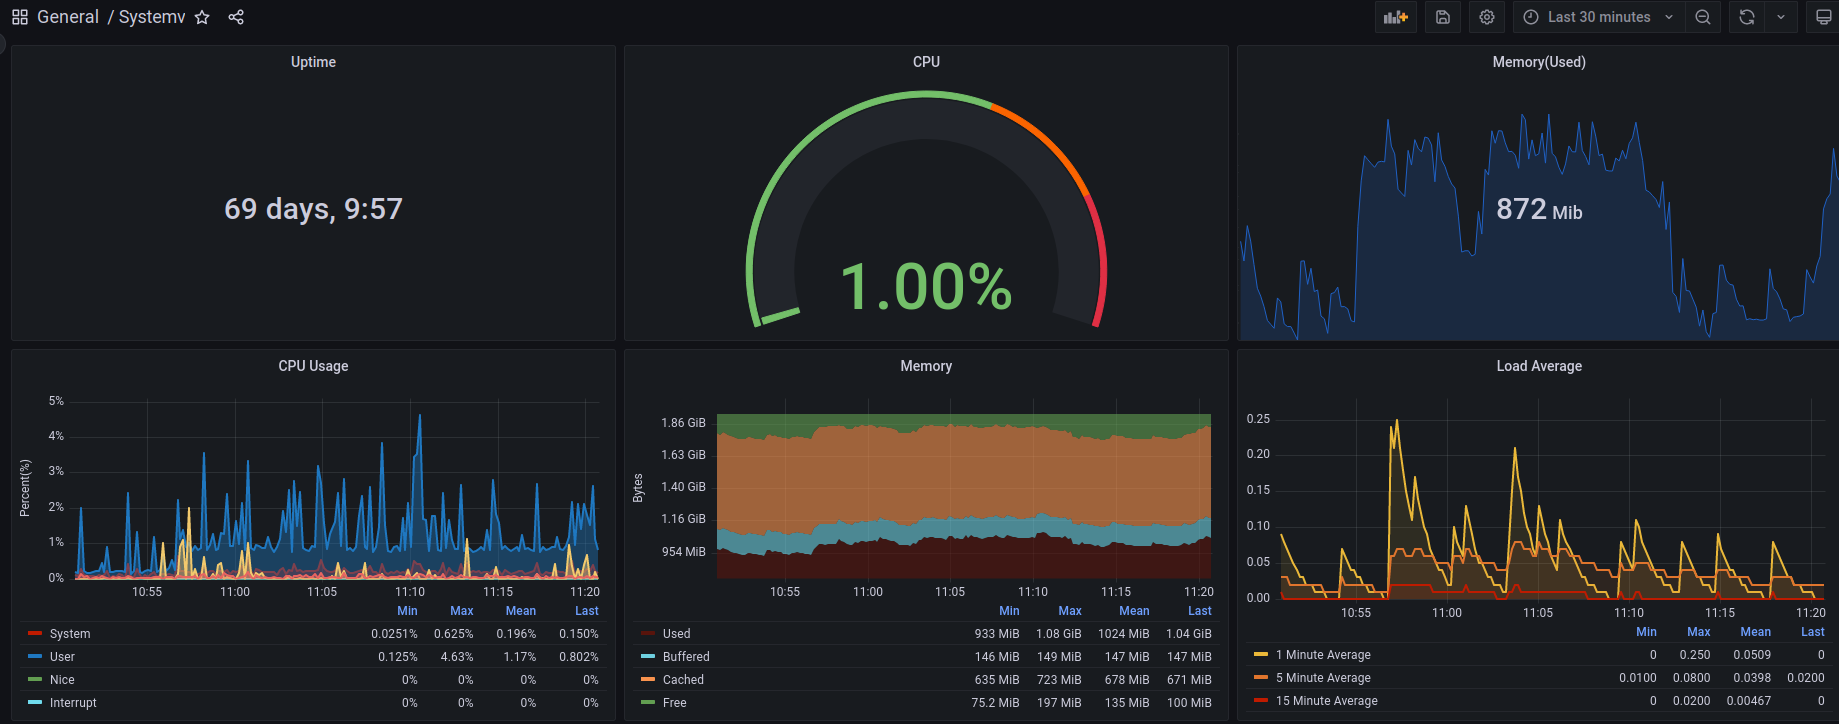This screenshot has height=724, width=1839.
Task: Refresh the dashboard now
Action: click(1747, 17)
